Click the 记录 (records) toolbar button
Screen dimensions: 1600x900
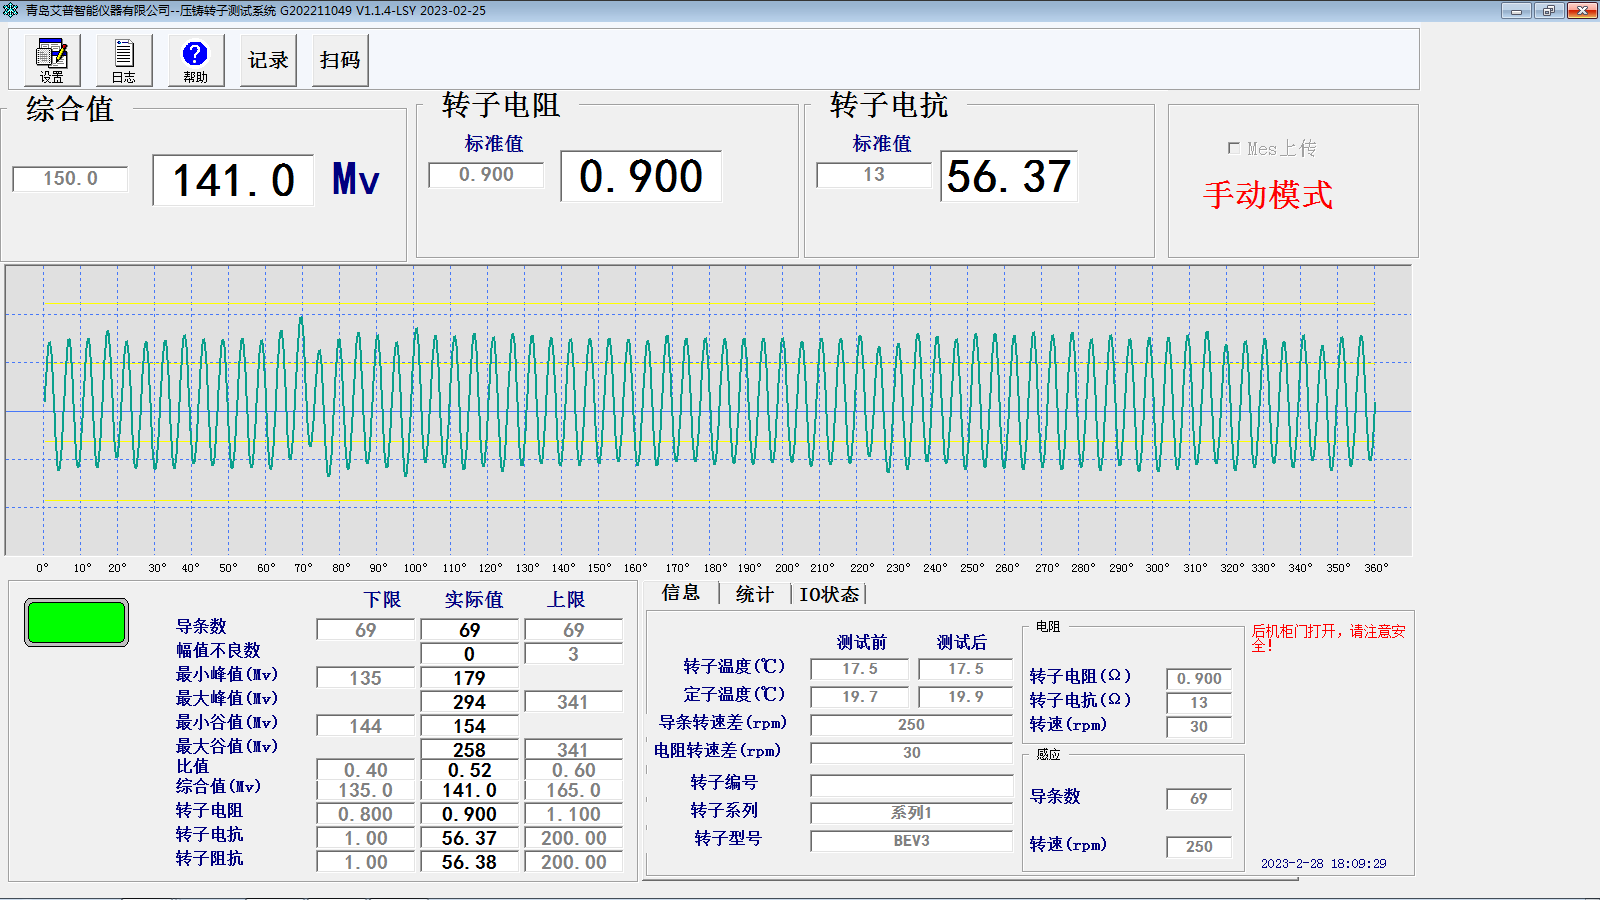[x=267, y=60]
